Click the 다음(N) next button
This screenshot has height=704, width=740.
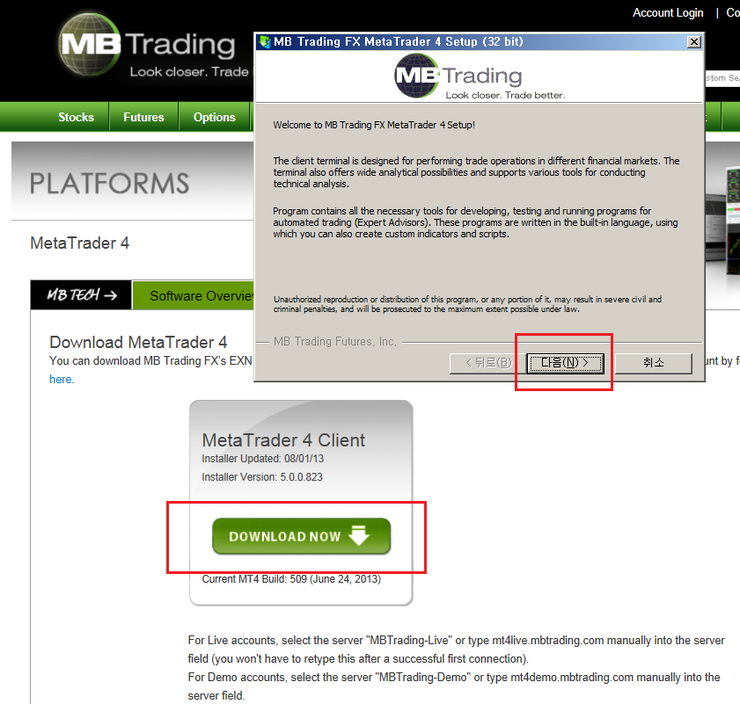point(565,363)
